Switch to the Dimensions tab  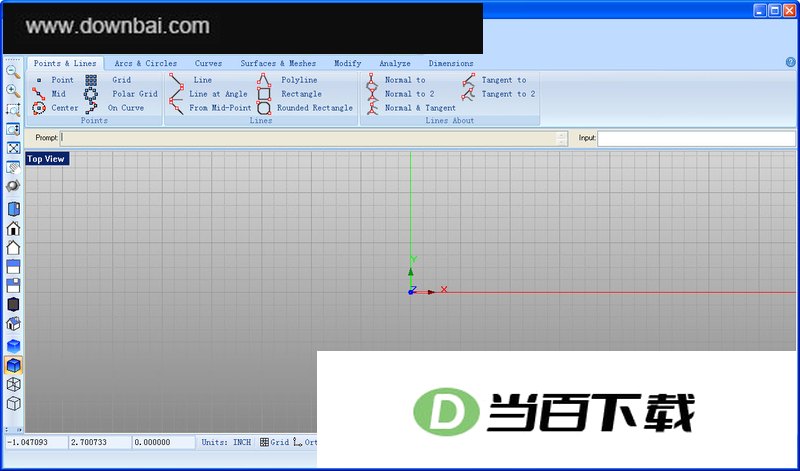click(x=451, y=63)
